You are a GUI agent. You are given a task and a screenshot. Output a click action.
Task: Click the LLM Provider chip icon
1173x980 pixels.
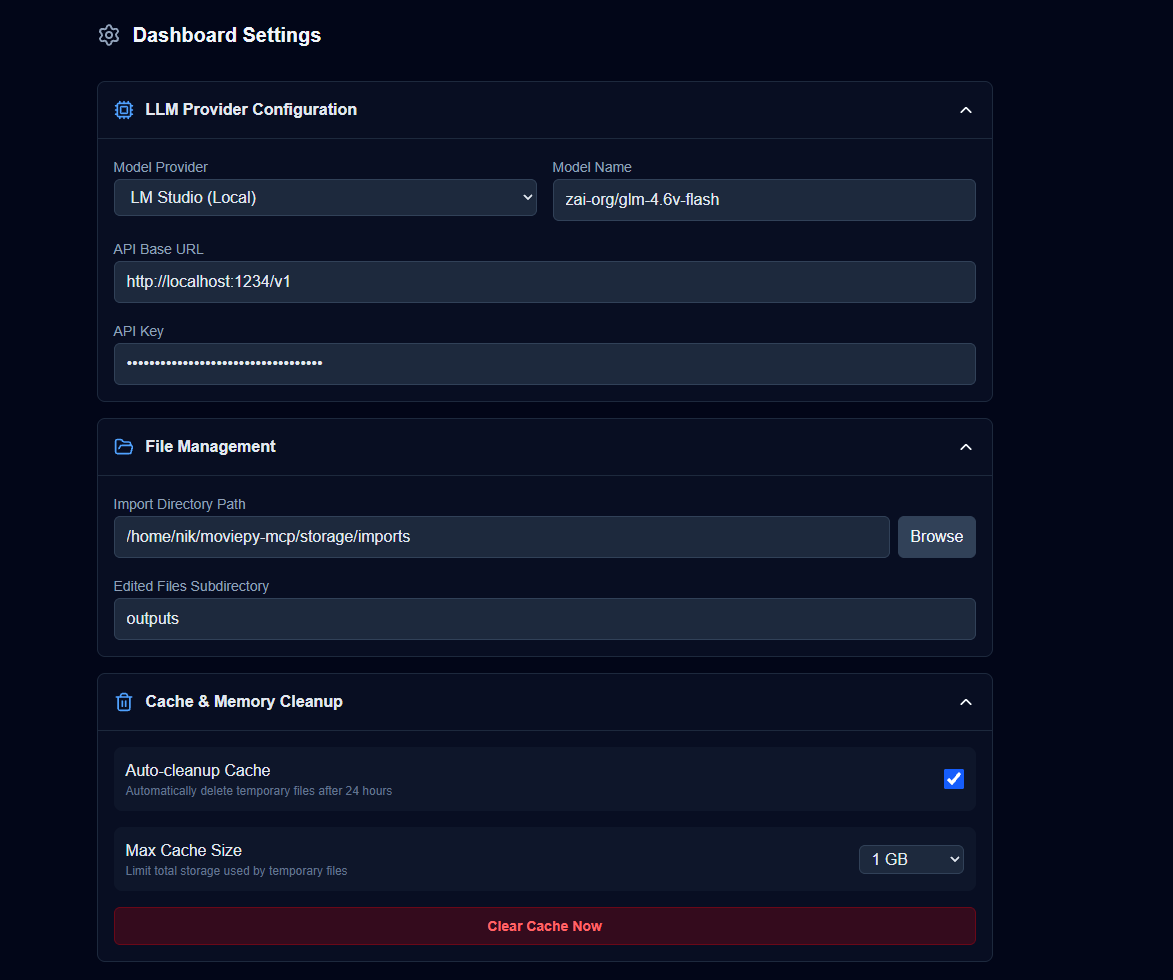pos(124,110)
